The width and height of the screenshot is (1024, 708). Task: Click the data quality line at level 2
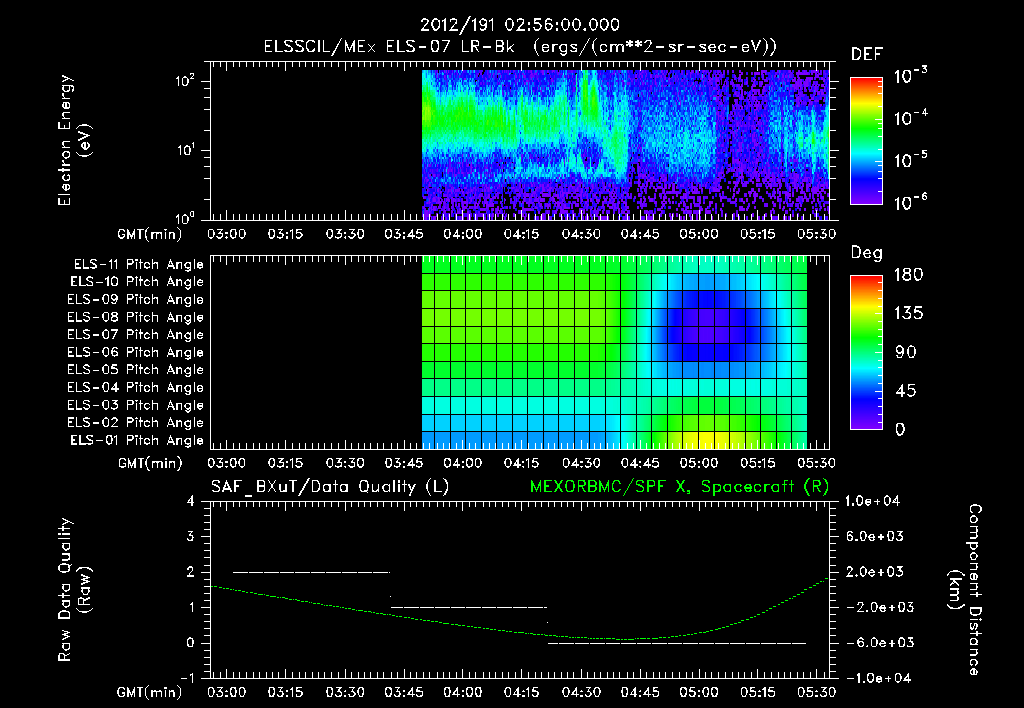coord(312,572)
